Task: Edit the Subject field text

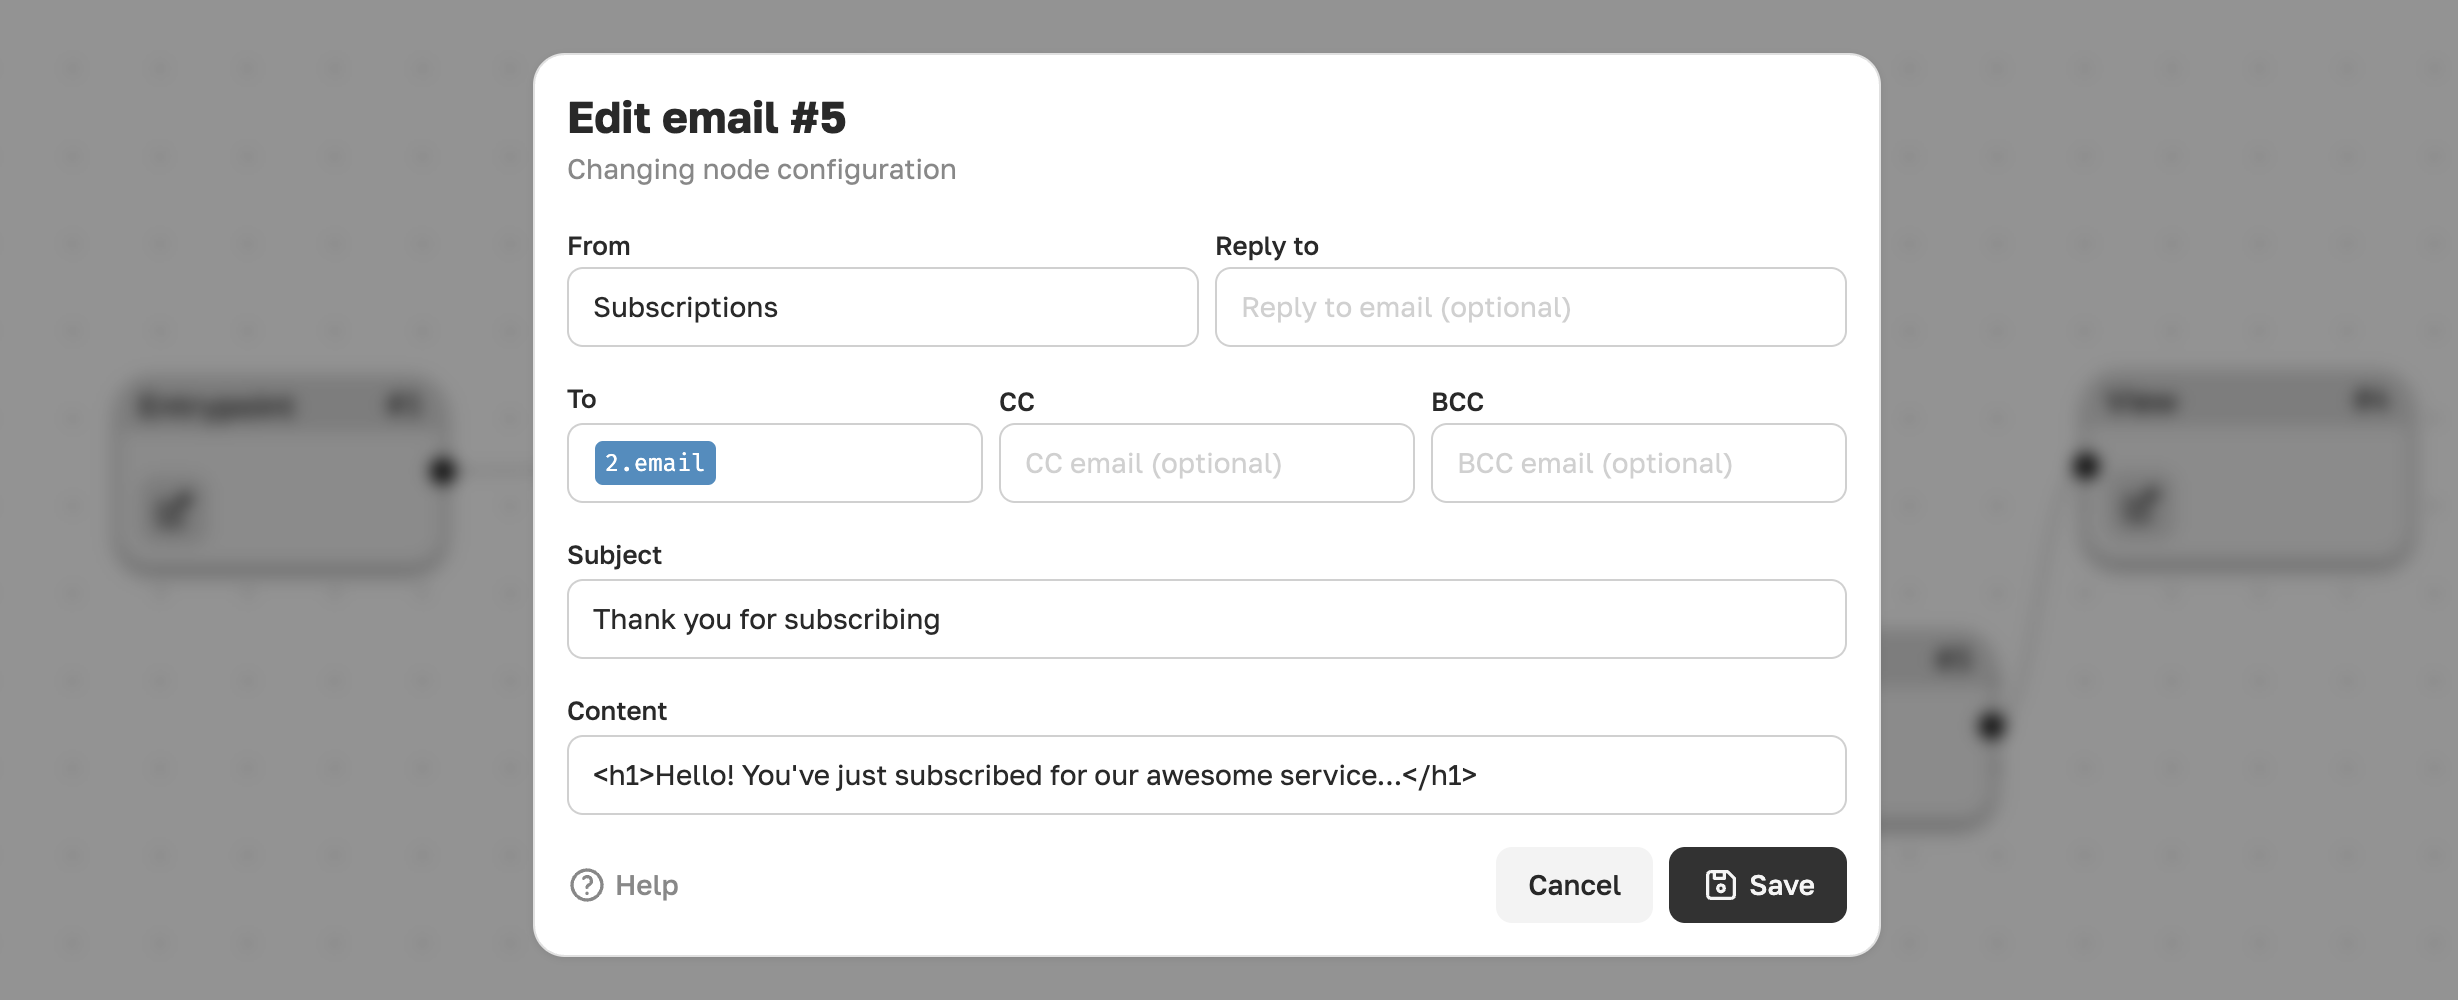Action: [x=1207, y=619]
